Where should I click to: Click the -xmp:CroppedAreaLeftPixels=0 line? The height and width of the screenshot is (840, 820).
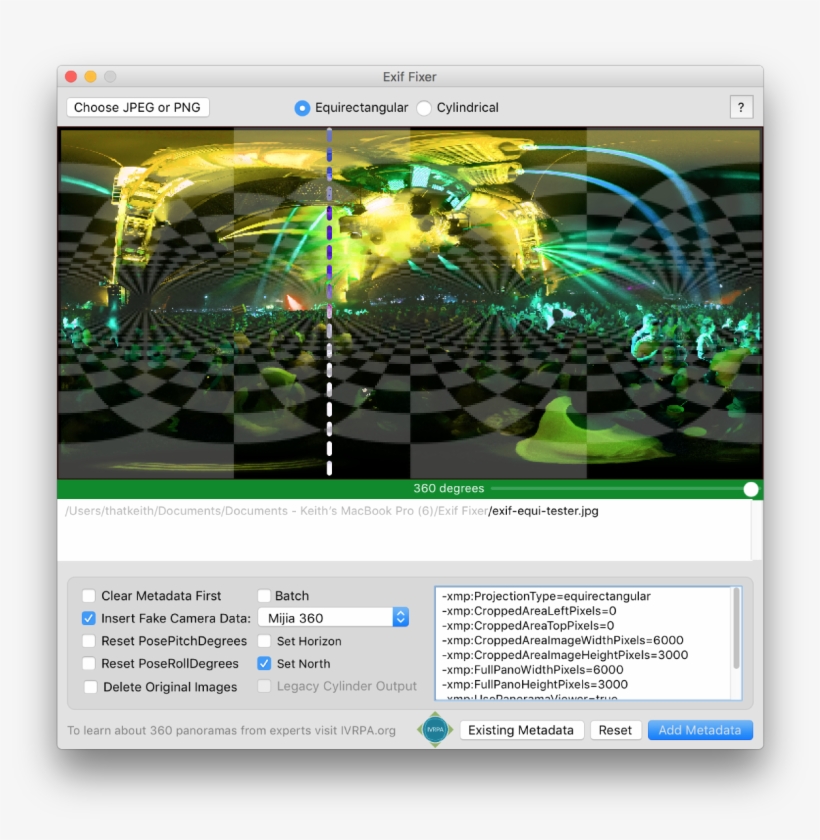(x=529, y=611)
